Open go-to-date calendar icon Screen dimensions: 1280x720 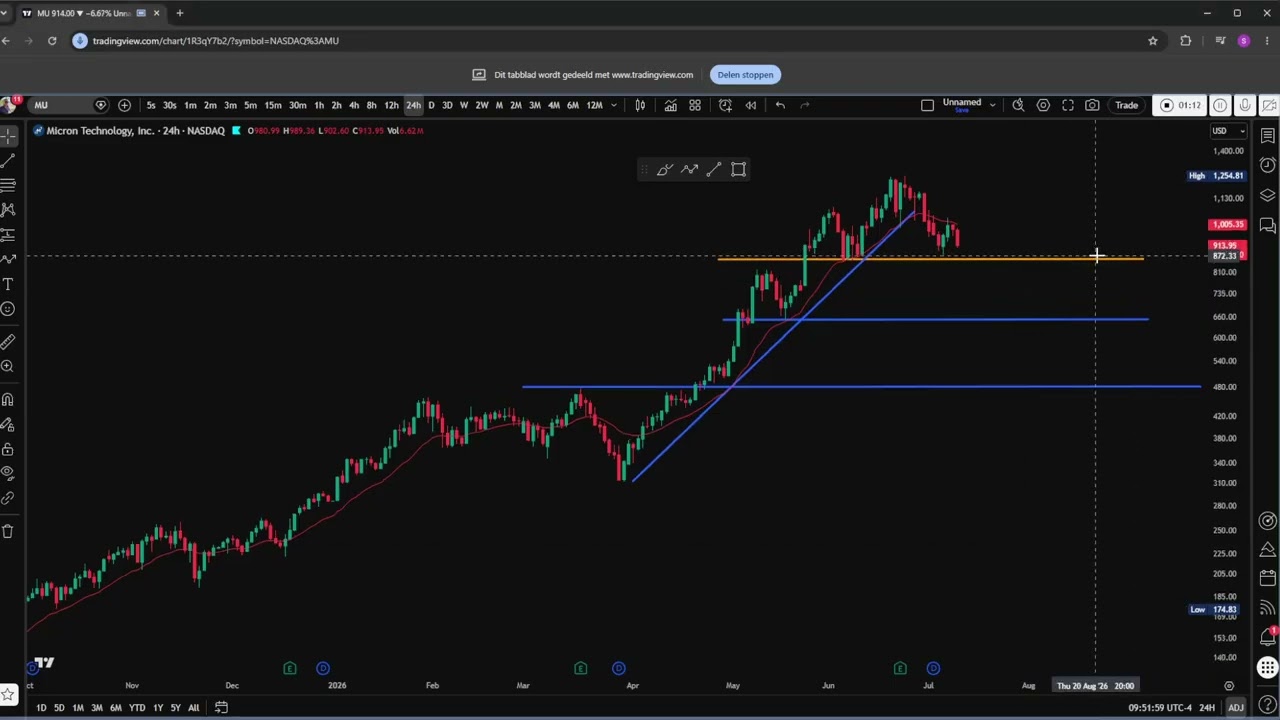click(221, 708)
